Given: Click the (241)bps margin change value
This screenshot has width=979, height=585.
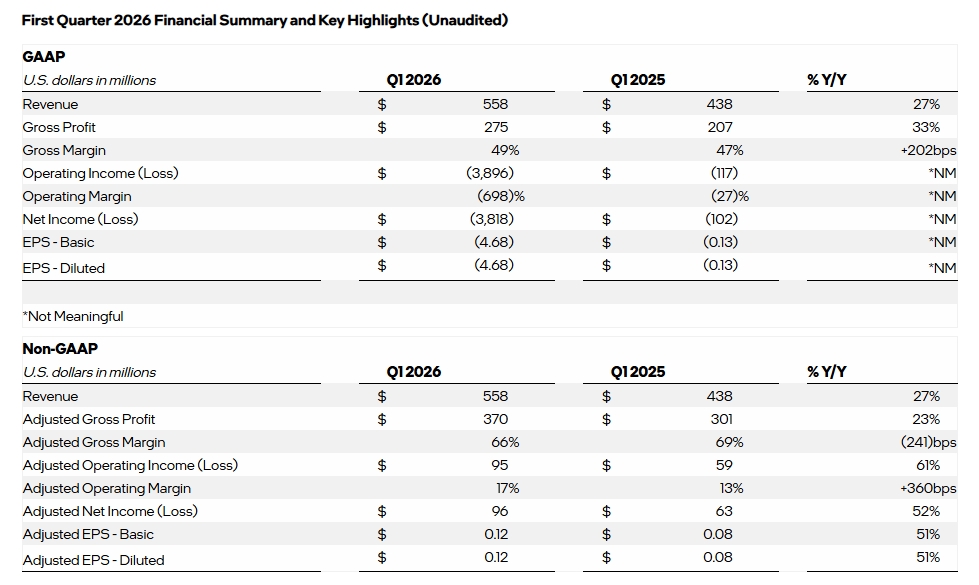Looking at the screenshot, I should click(x=929, y=442).
